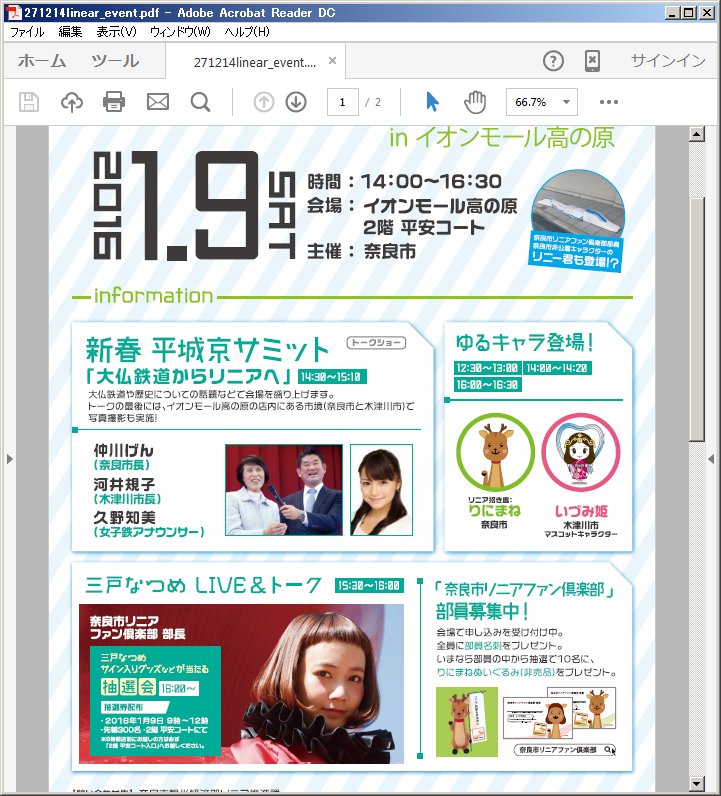The width and height of the screenshot is (721, 796).
Task: Activate the hand pan tool
Action: pos(474,102)
